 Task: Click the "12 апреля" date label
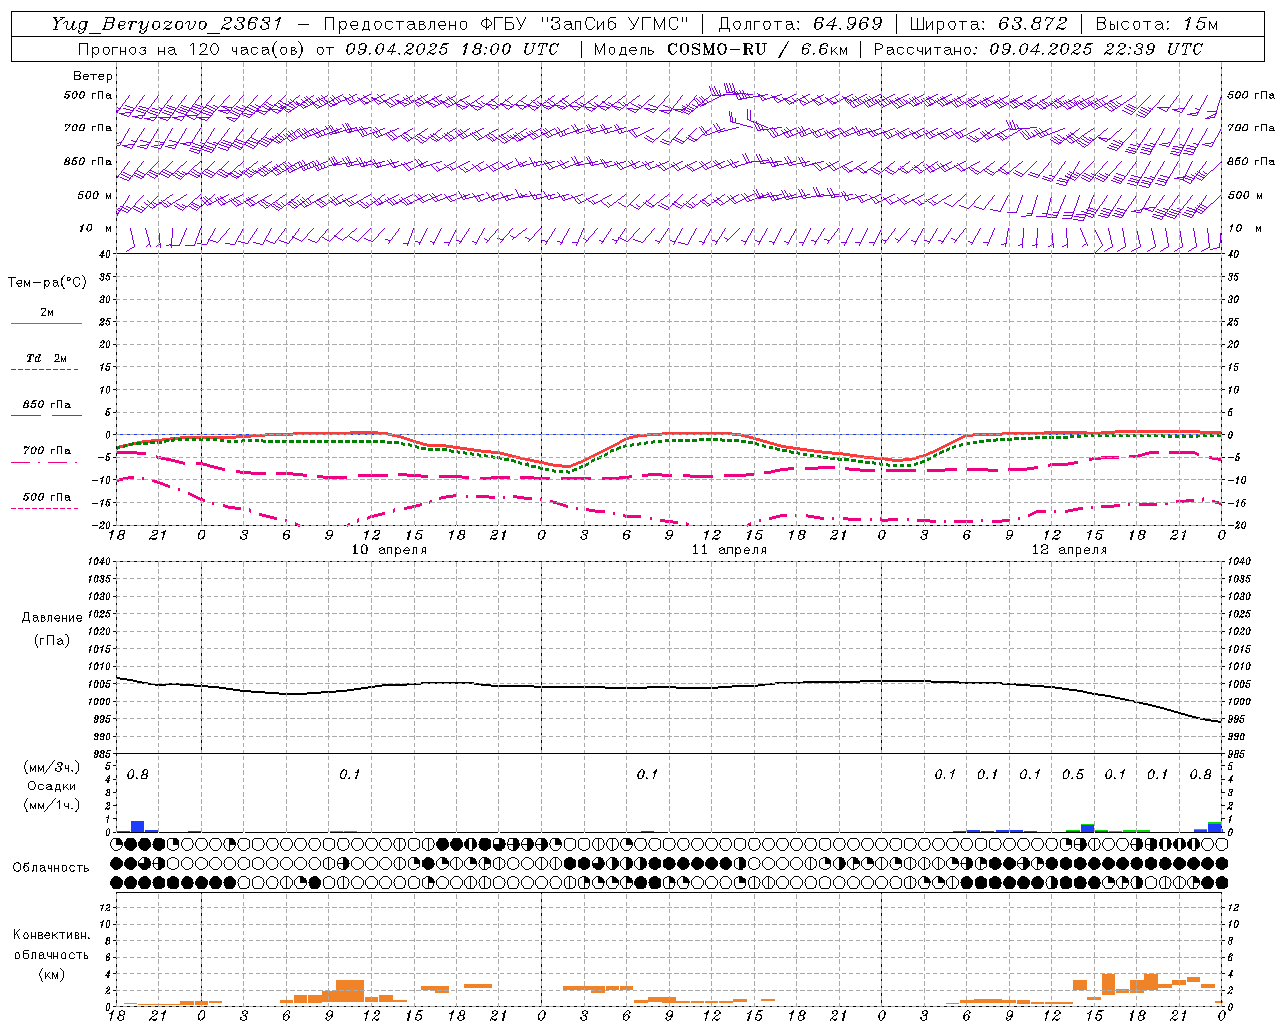coord(1069,550)
